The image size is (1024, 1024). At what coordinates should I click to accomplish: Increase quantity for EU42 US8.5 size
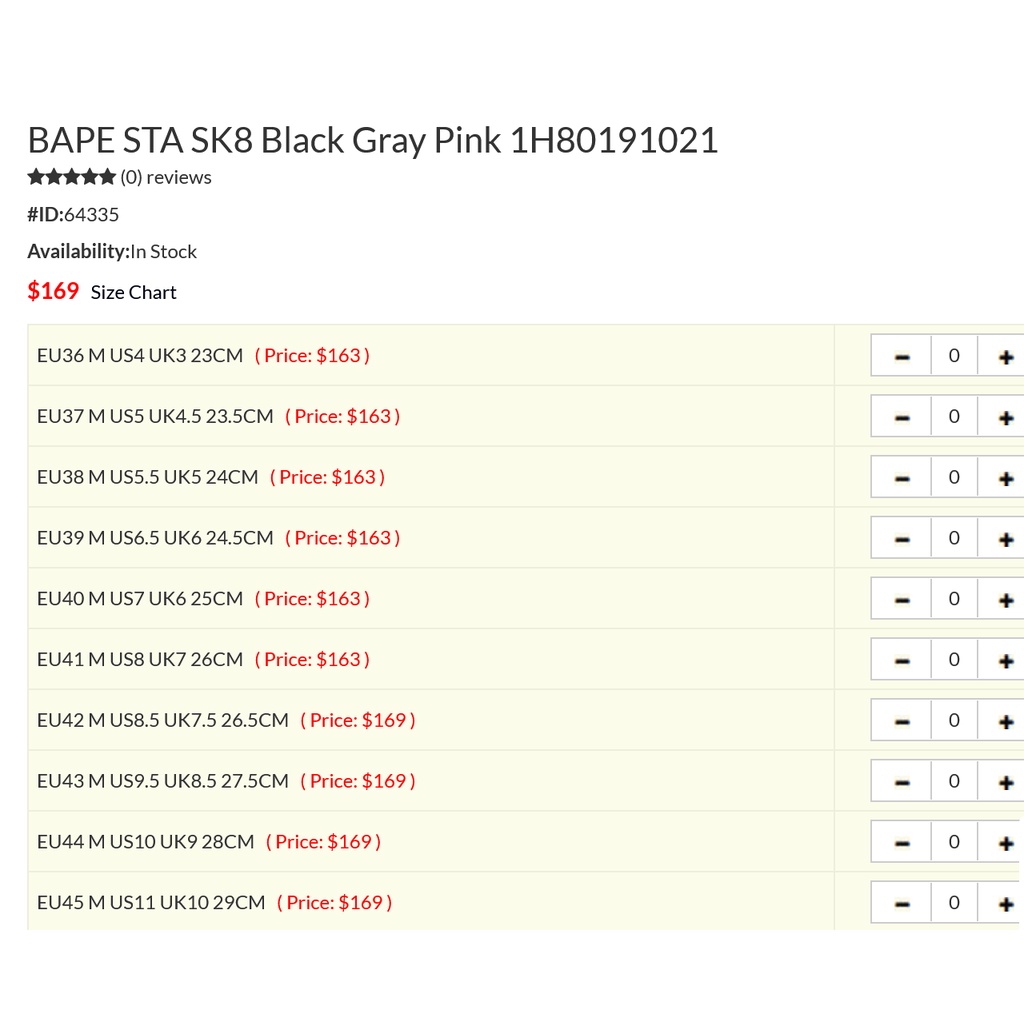click(x=1005, y=720)
